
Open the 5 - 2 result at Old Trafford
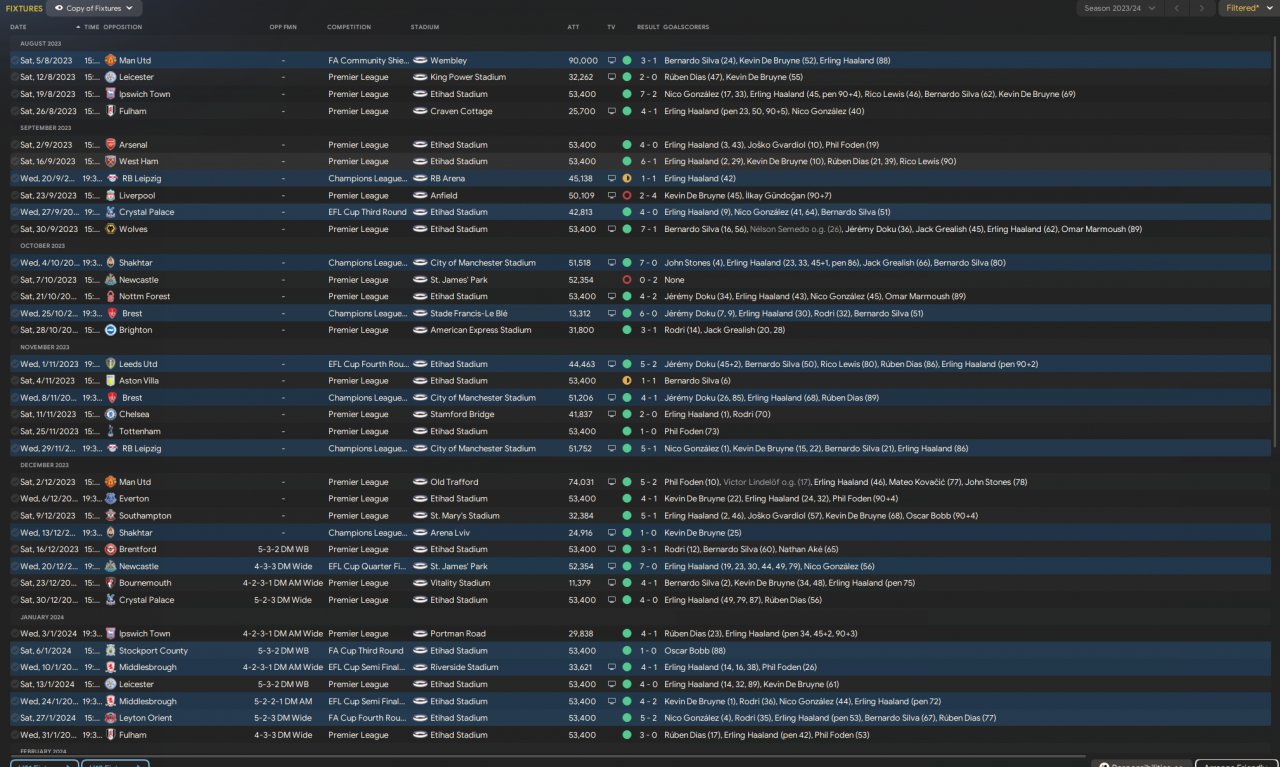tap(649, 482)
